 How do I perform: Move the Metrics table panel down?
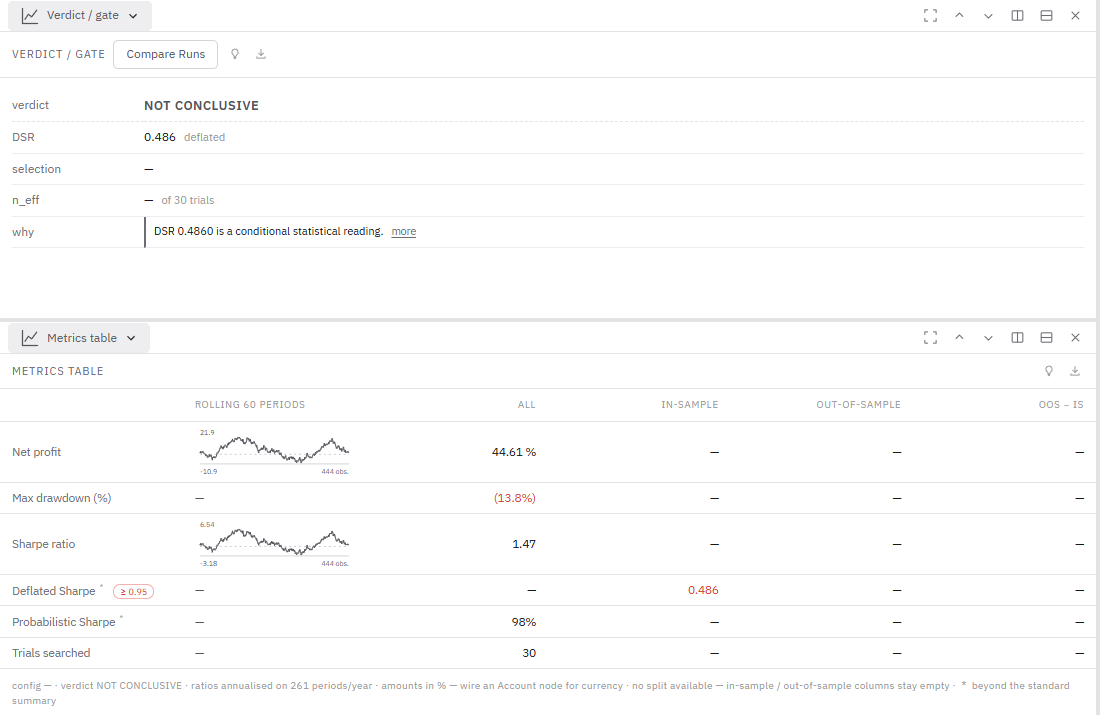click(988, 338)
